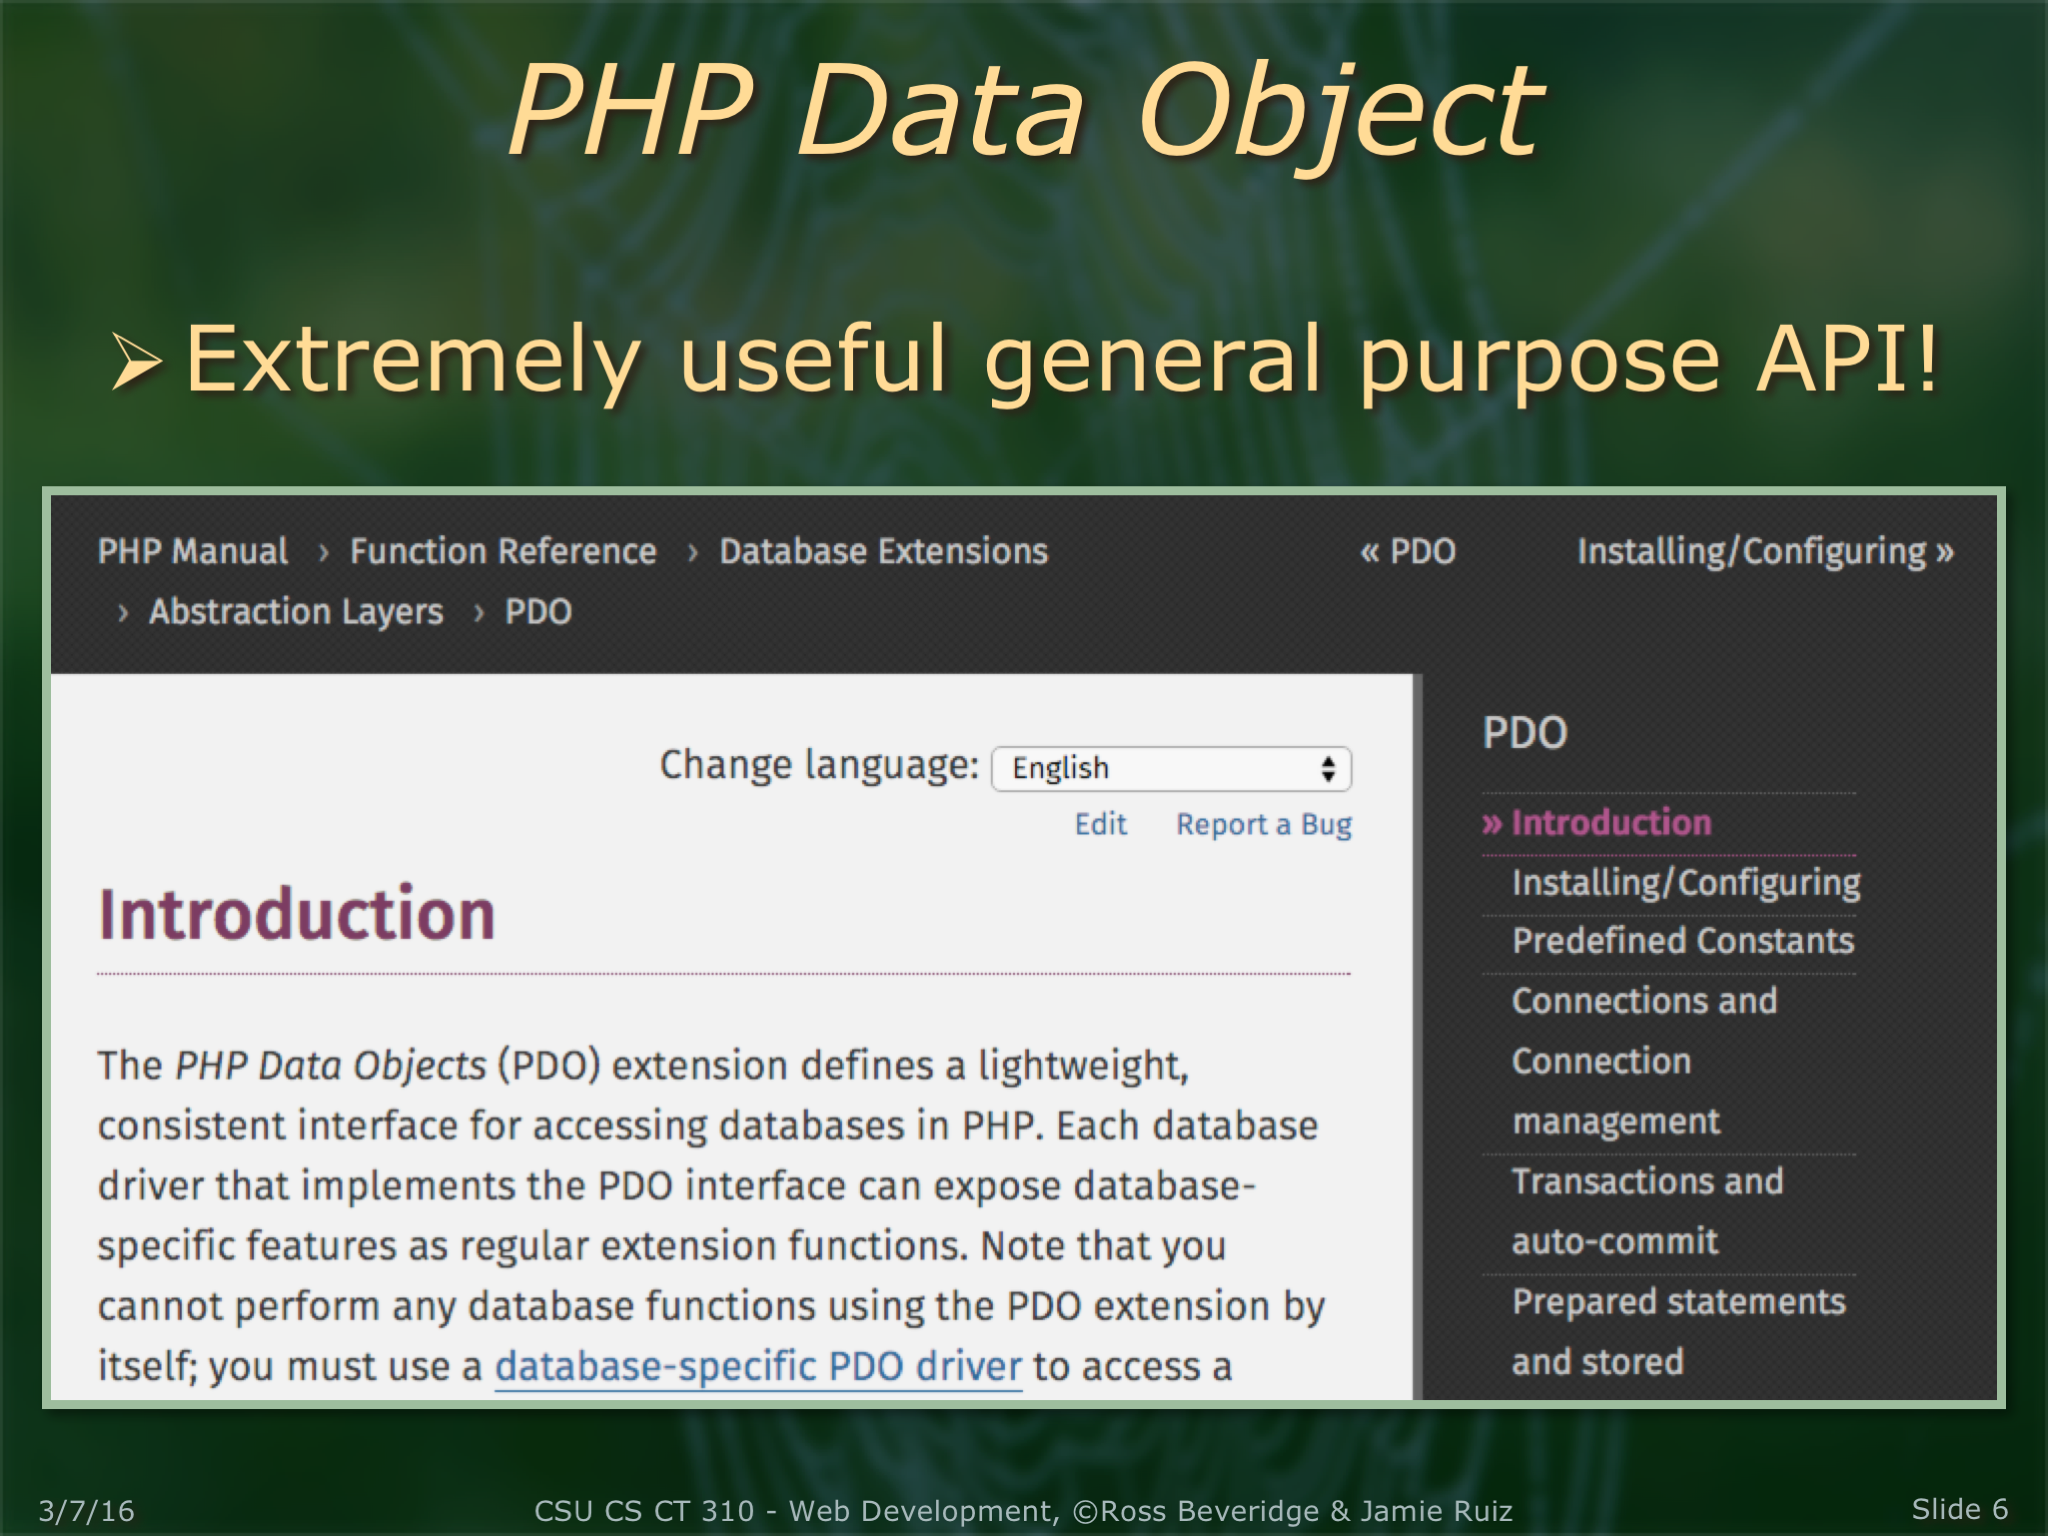Open Prepared statements and stored sidebar item

(1679, 1332)
